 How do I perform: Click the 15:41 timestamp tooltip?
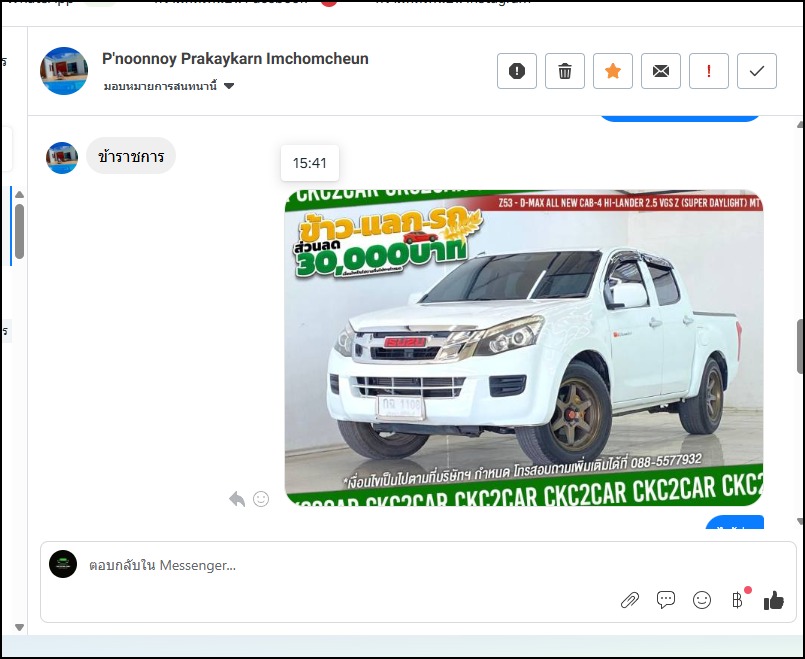[310, 163]
